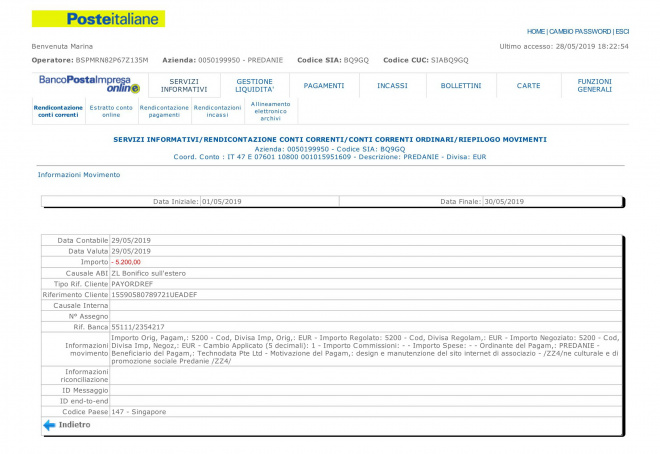
Task: Click the blue back arrow icon
Action: (x=48, y=425)
